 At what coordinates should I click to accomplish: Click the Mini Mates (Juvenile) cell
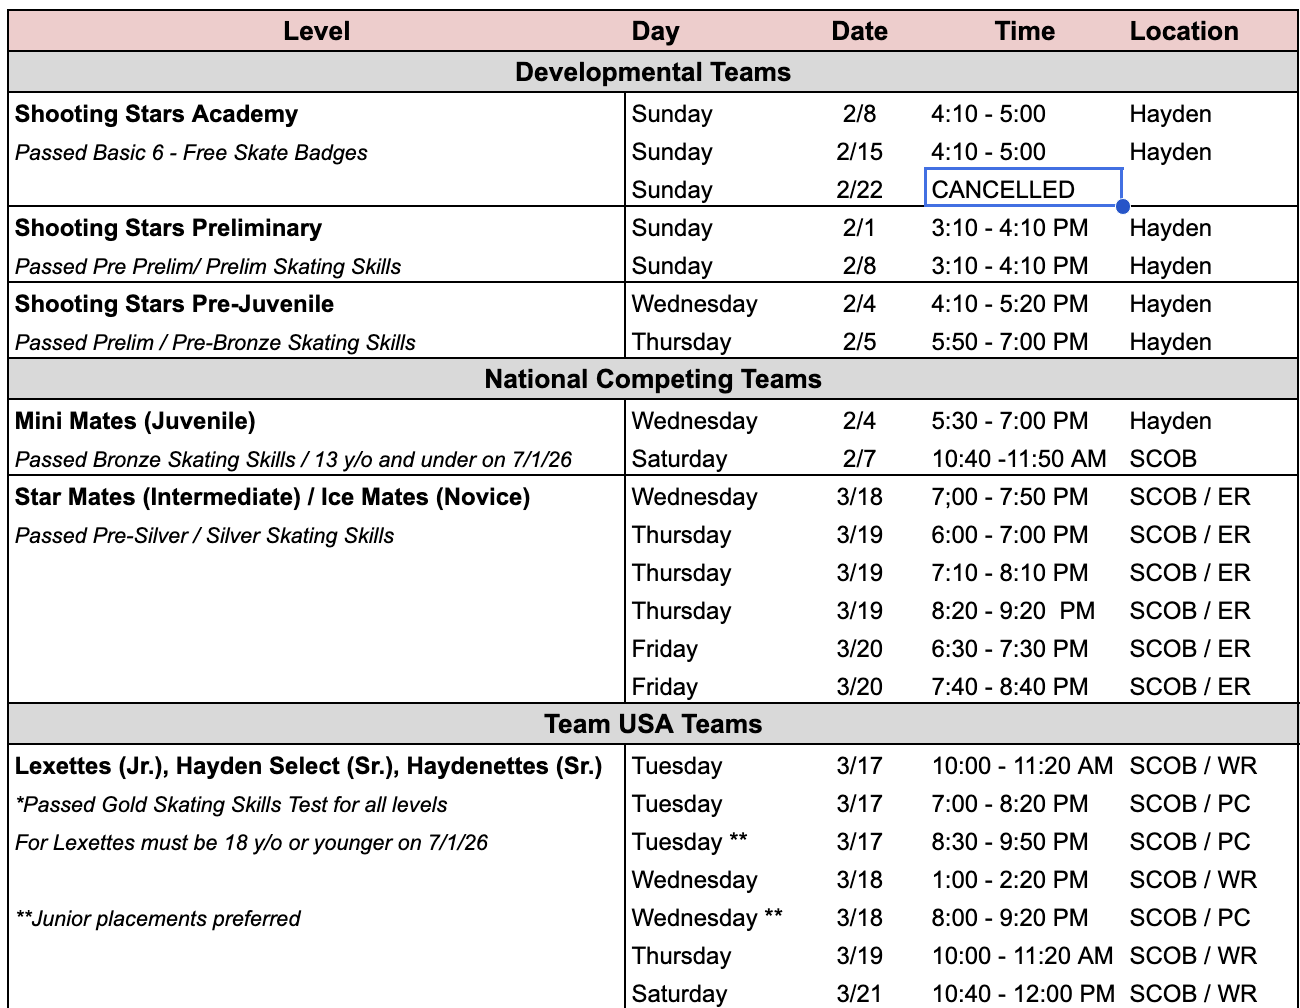(x=136, y=421)
